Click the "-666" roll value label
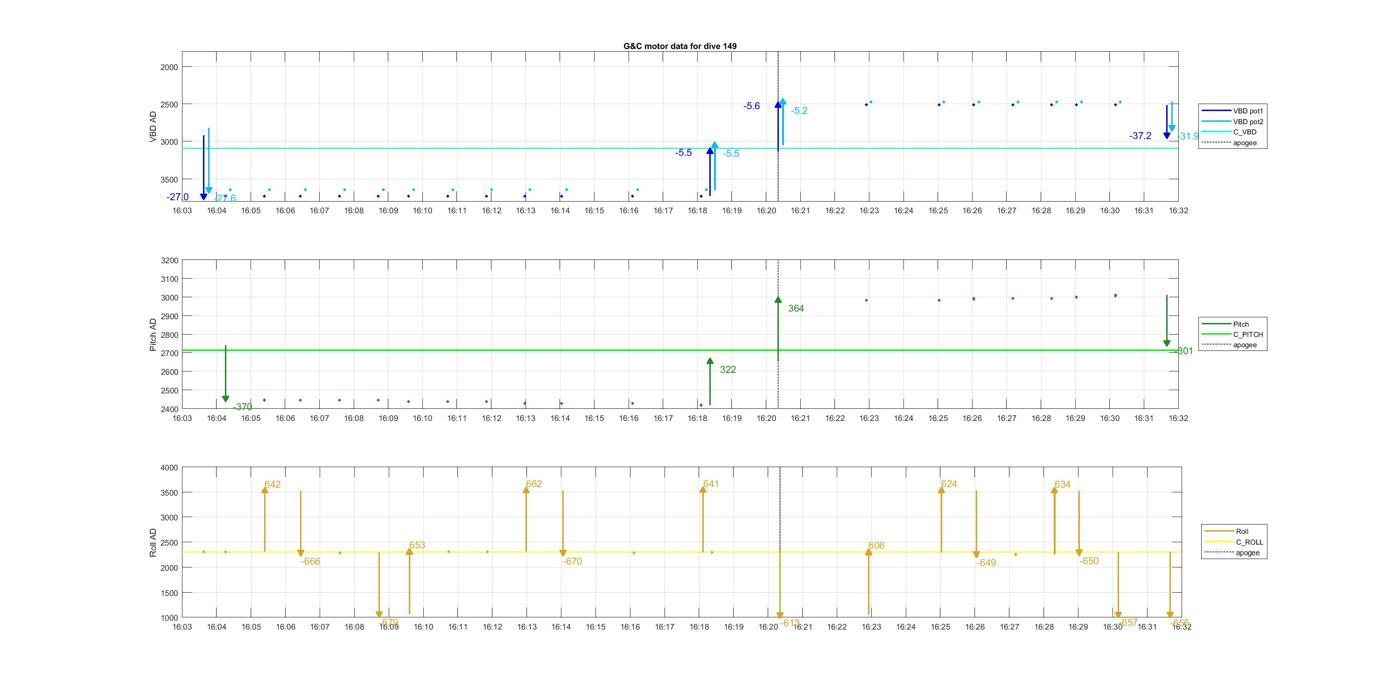1400x693 pixels. click(x=311, y=562)
